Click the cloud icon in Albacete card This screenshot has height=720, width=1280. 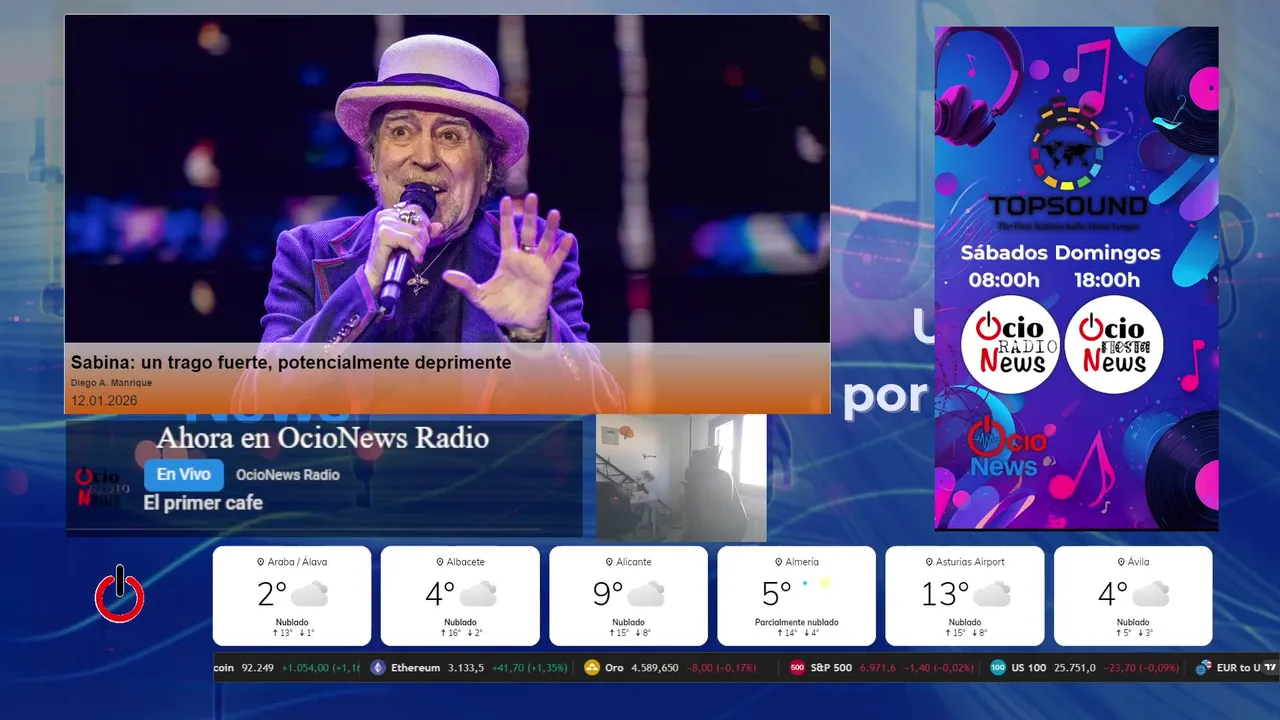pos(478,594)
